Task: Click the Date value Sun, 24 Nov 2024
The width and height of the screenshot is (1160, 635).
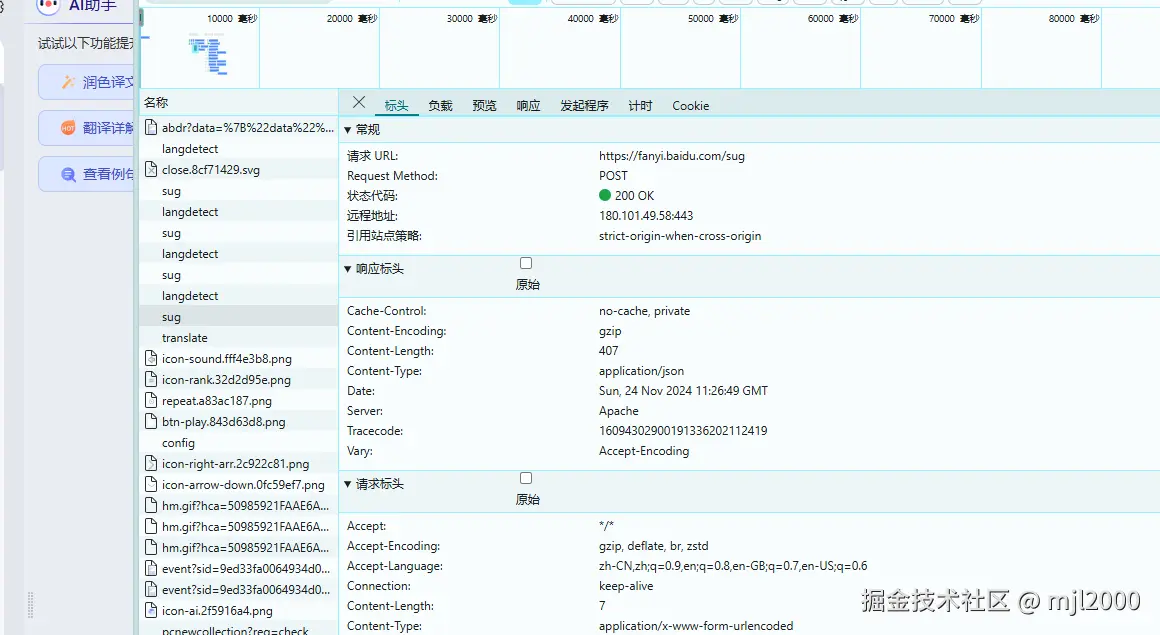Action: click(x=683, y=391)
